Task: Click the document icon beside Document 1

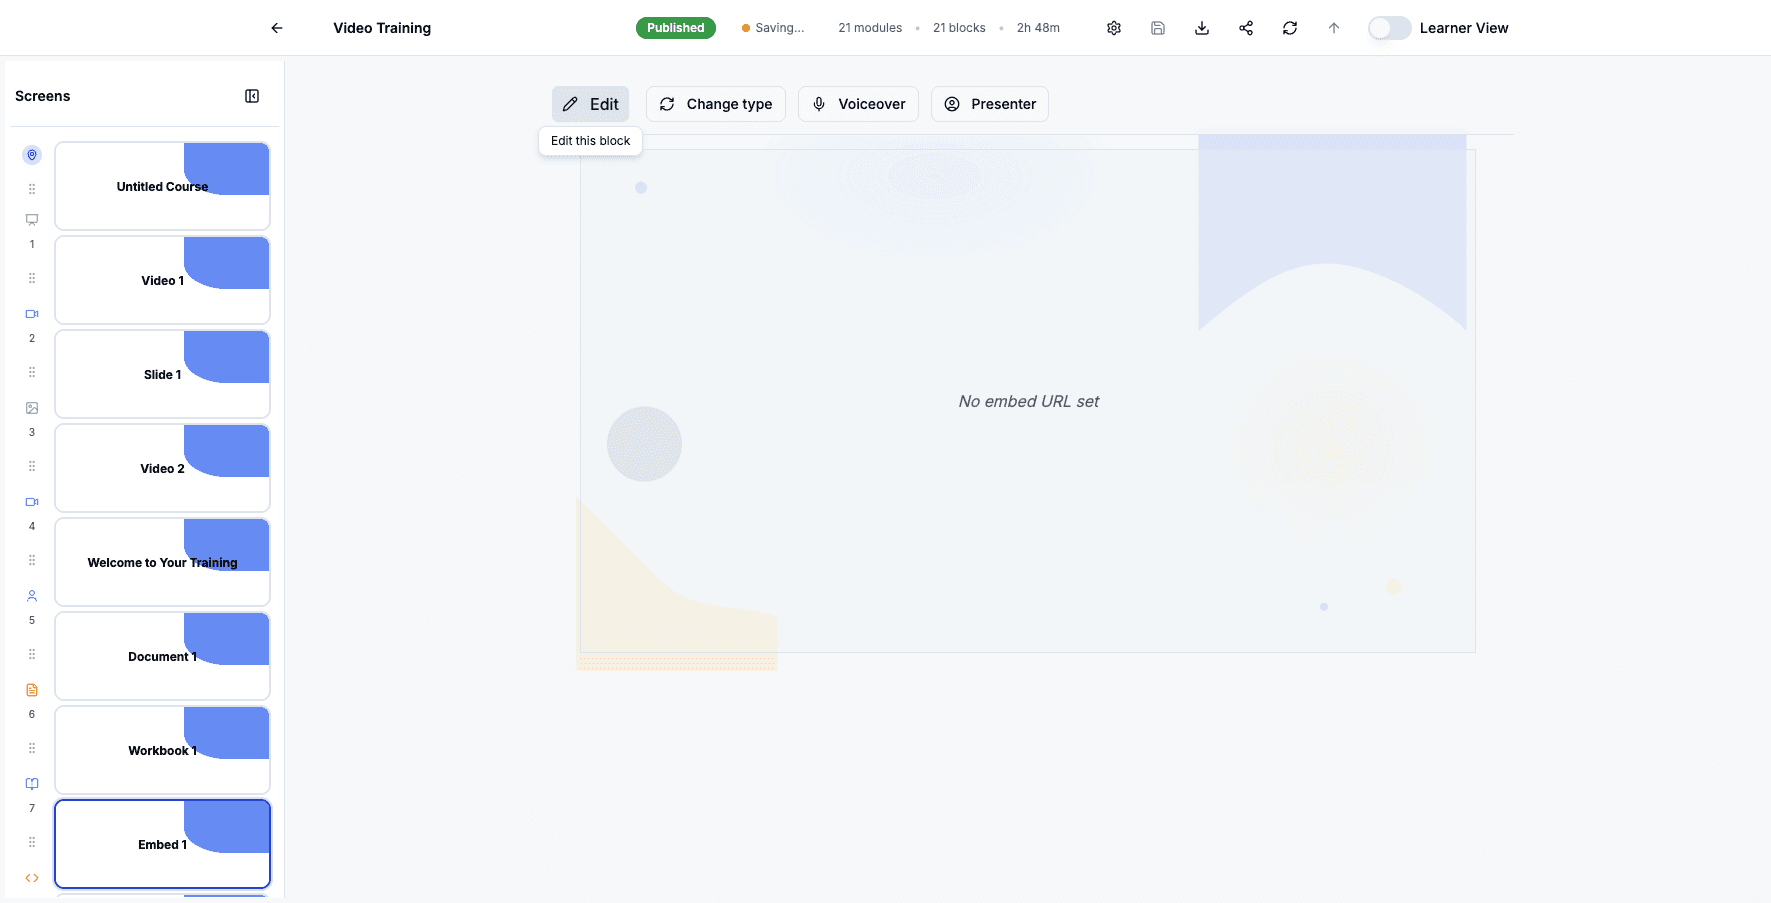Action: coord(31,689)
